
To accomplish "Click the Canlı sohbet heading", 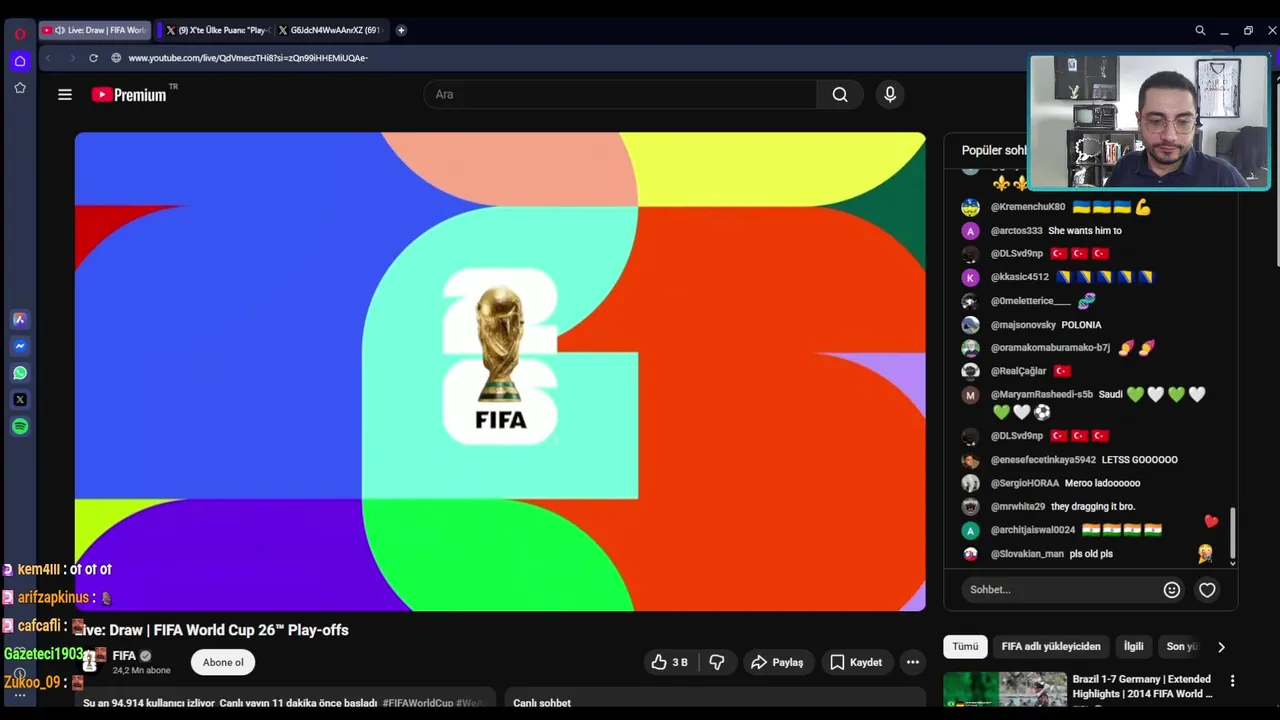I will tap(542, 703).
